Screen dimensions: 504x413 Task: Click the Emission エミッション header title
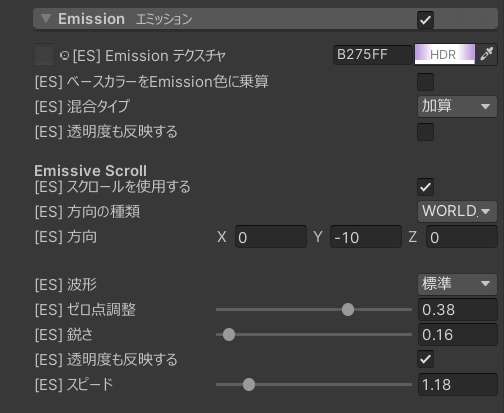click(x=125, y=19)
